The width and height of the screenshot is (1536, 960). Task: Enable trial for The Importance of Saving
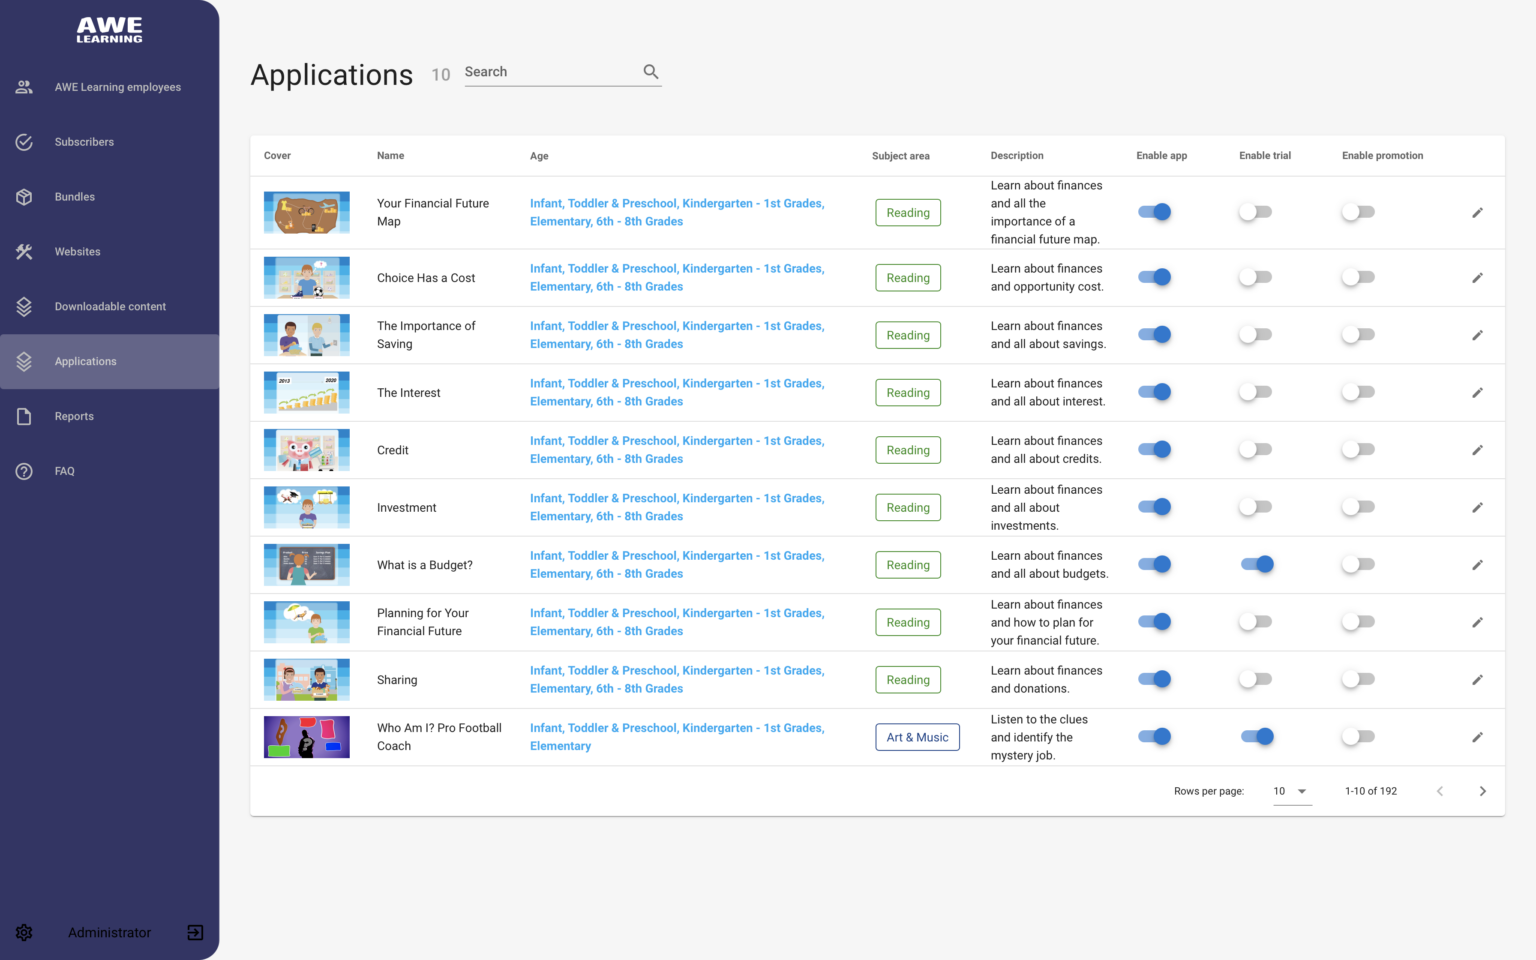(1255, 334)
